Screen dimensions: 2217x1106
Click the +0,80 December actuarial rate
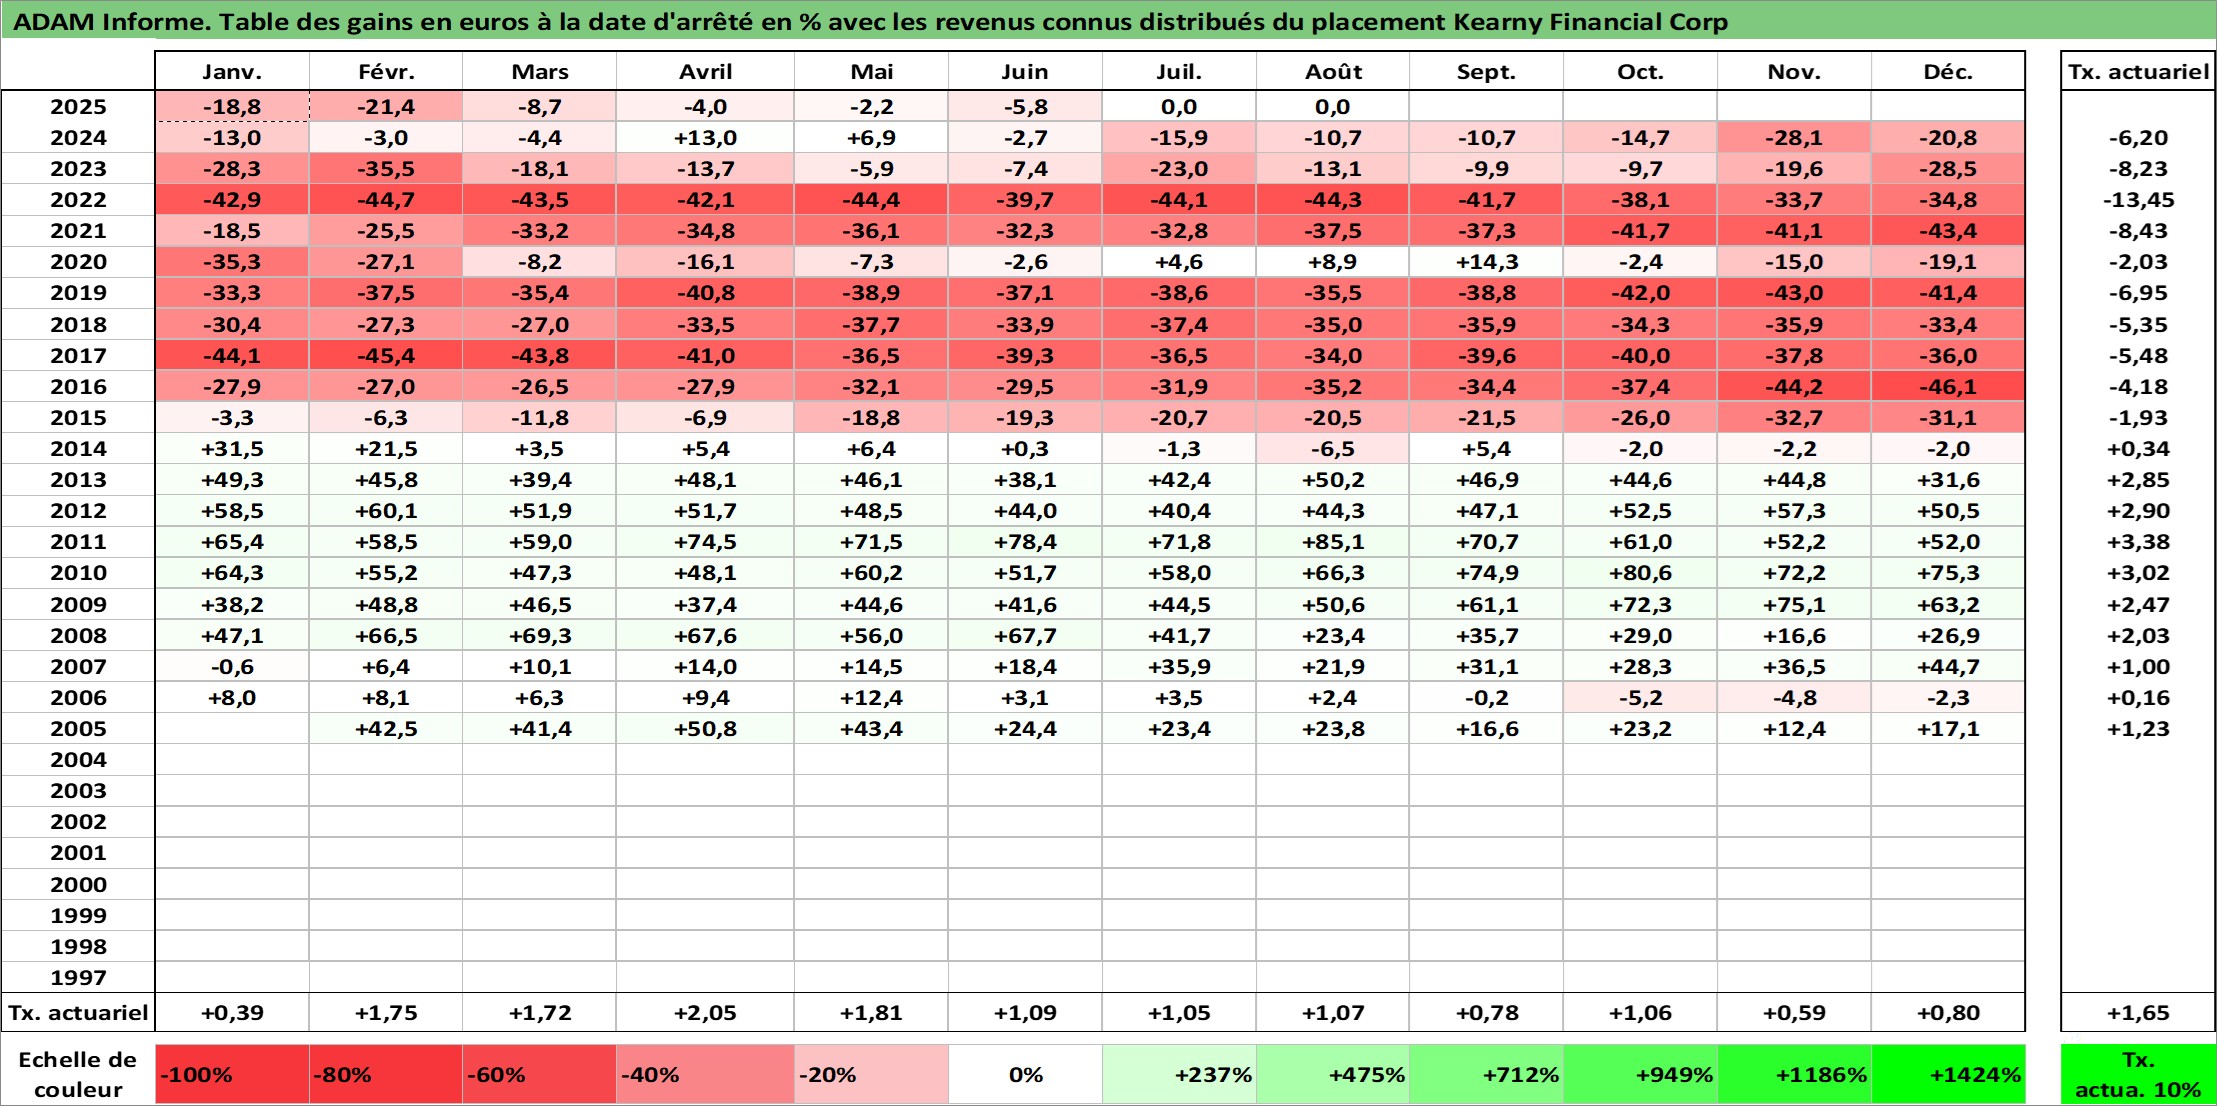[x=1948, y=1013]
